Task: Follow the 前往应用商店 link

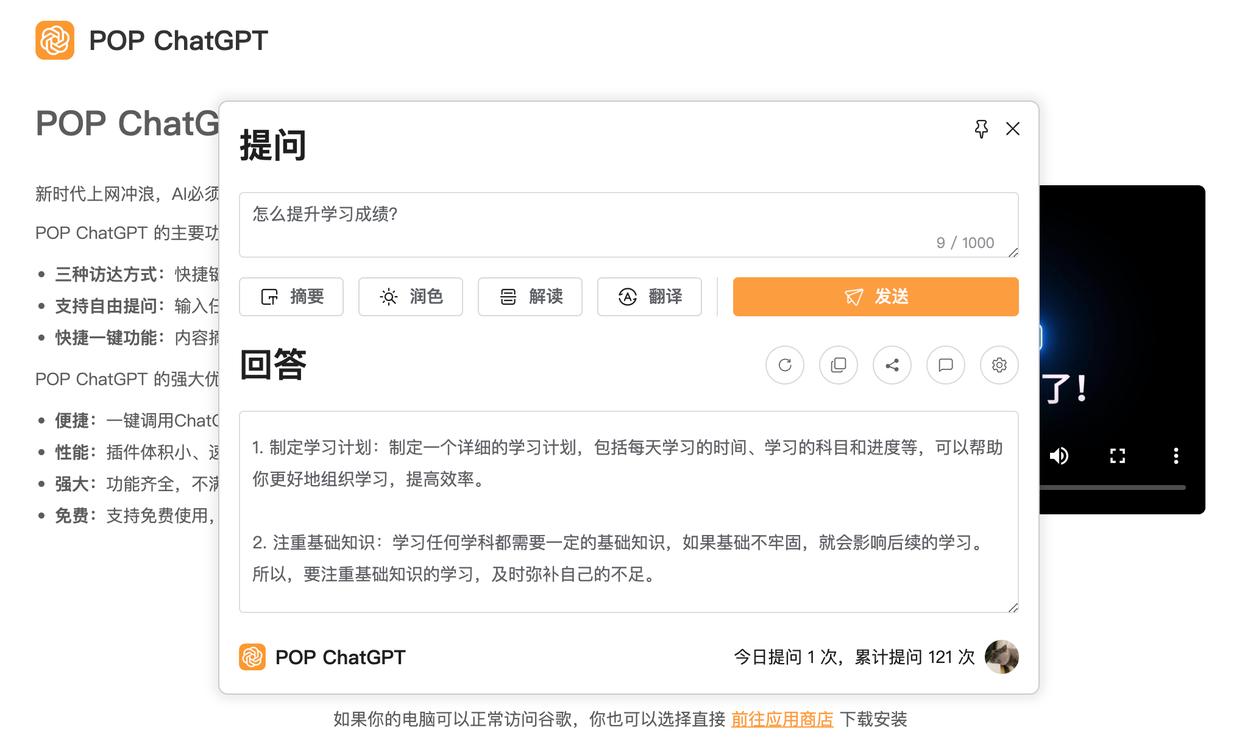Action: [782, 719]
